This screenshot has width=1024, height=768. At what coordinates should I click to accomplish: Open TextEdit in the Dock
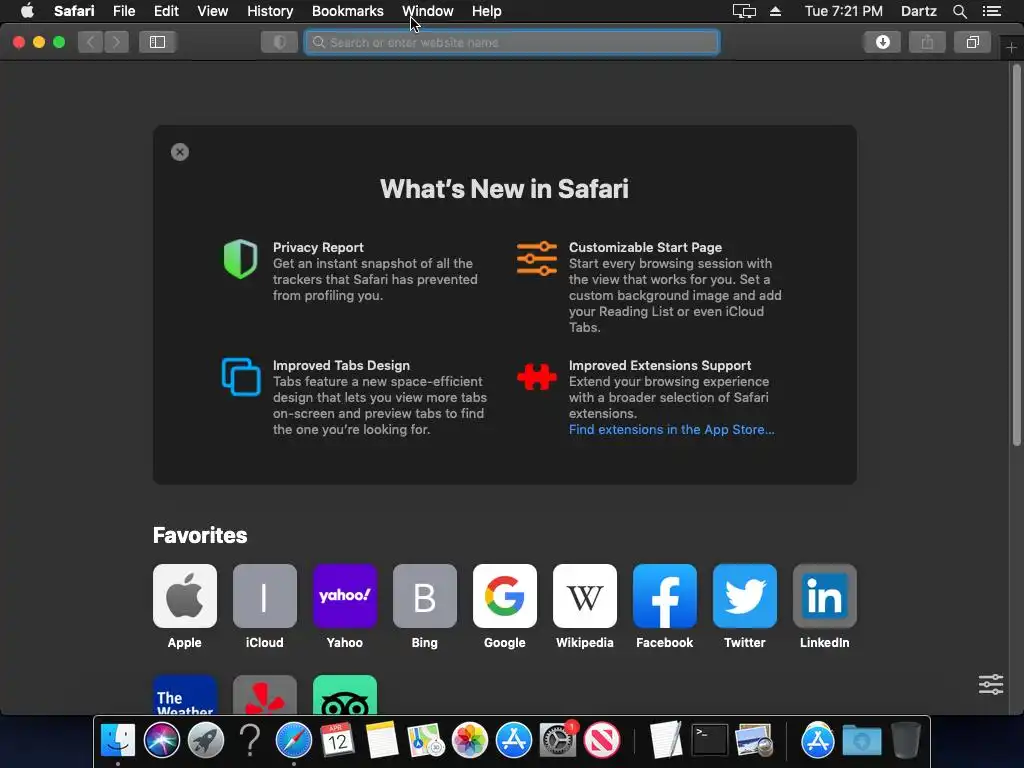point(666,740)
